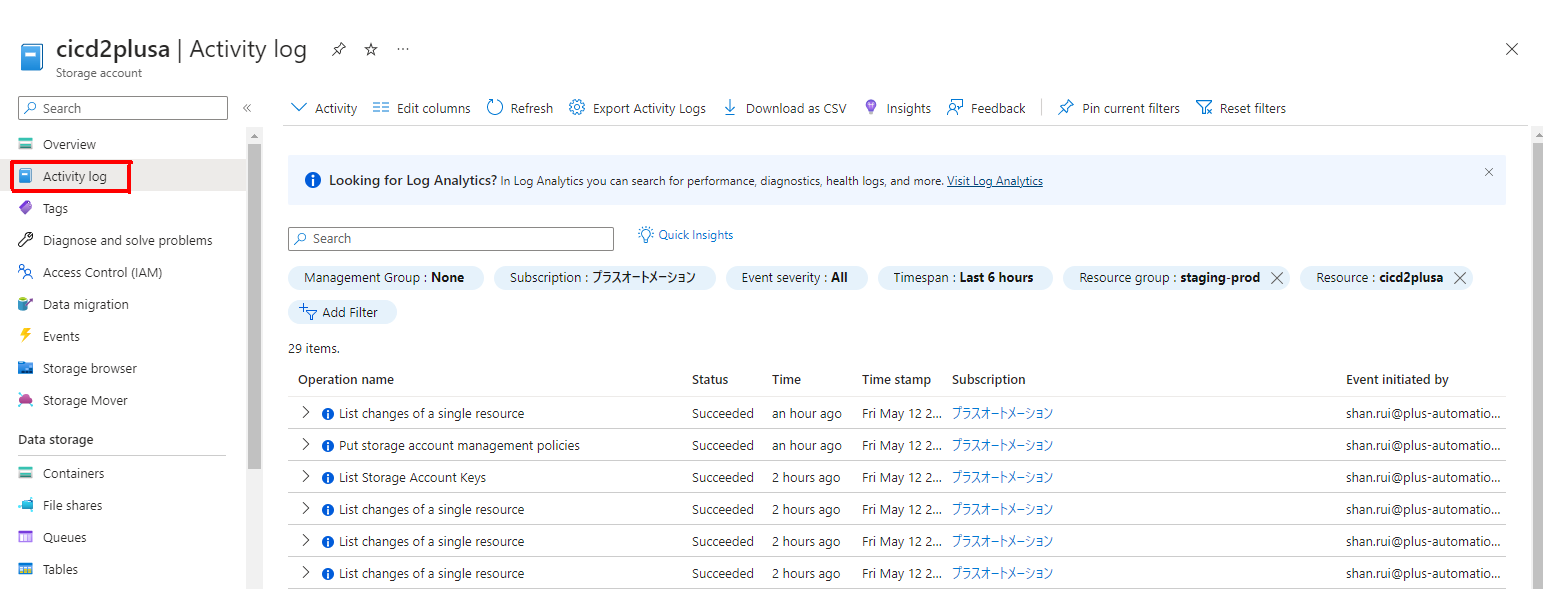Sort by Event initiated by column
Image resolution: width=1543 pixels, height=589 pixels.
pyautogui.click(x=1397, y=380)
